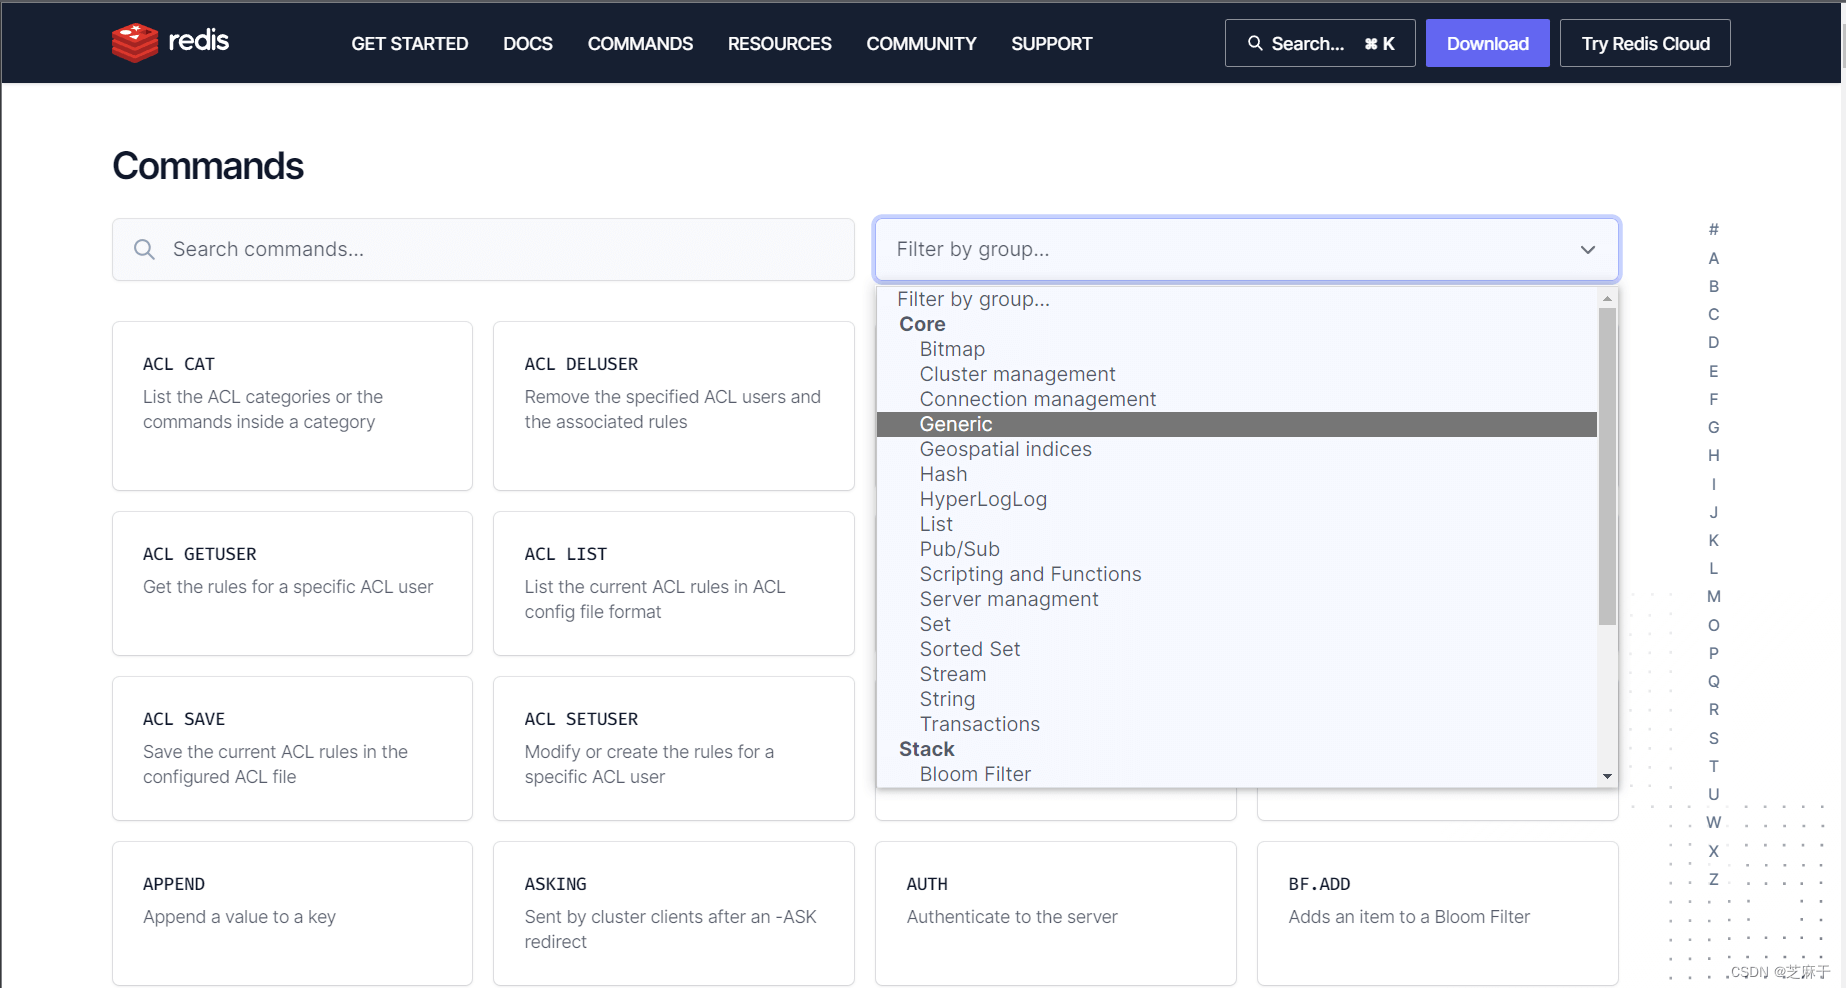1846x988 pixels.
Task: Open the SUPPORT menu
Action: 1051,44
